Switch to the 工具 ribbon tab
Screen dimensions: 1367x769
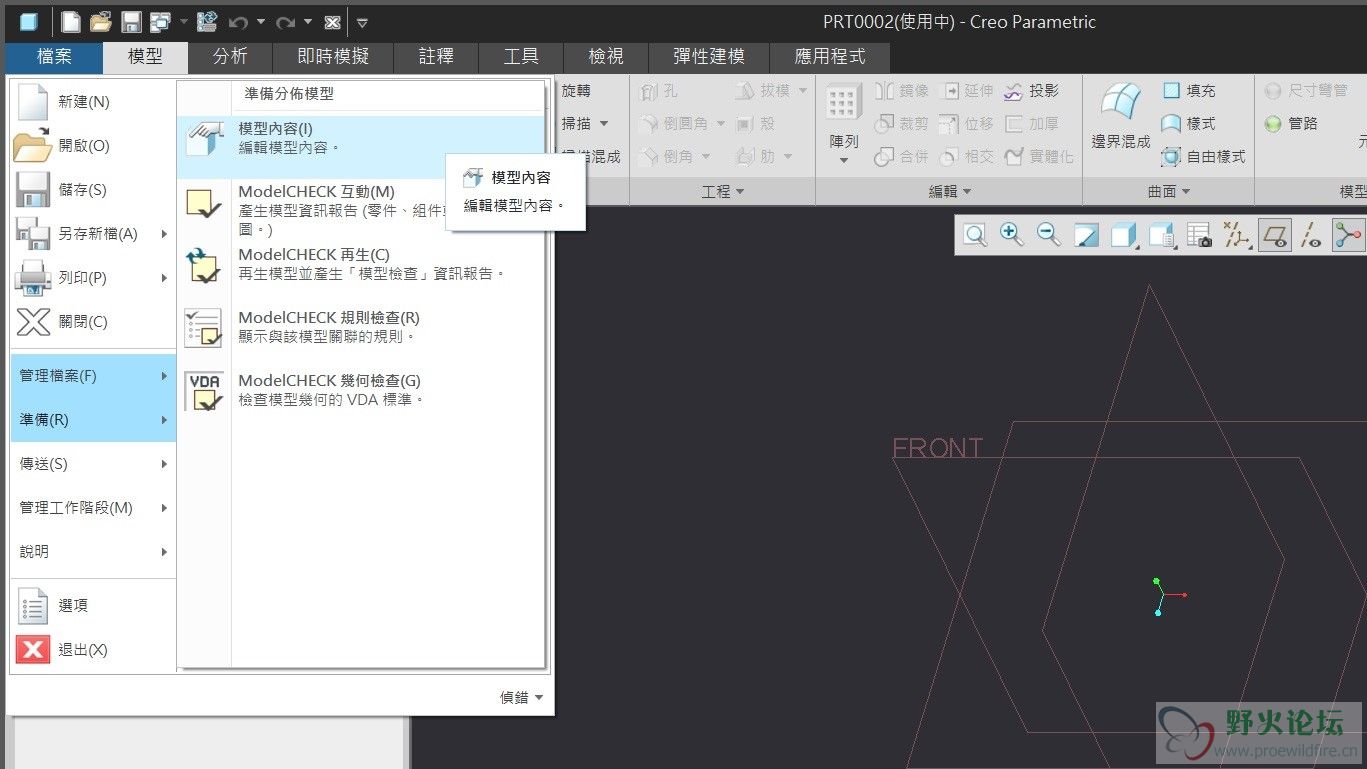click(521, 57)
